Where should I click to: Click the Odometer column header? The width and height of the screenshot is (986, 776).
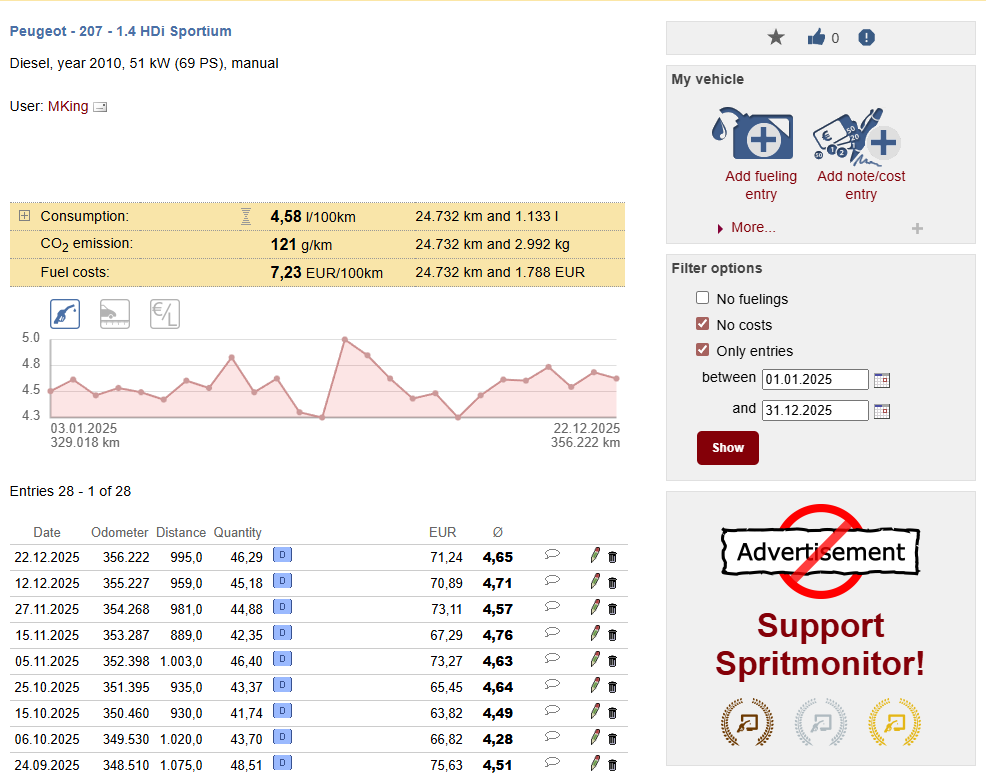119,533
